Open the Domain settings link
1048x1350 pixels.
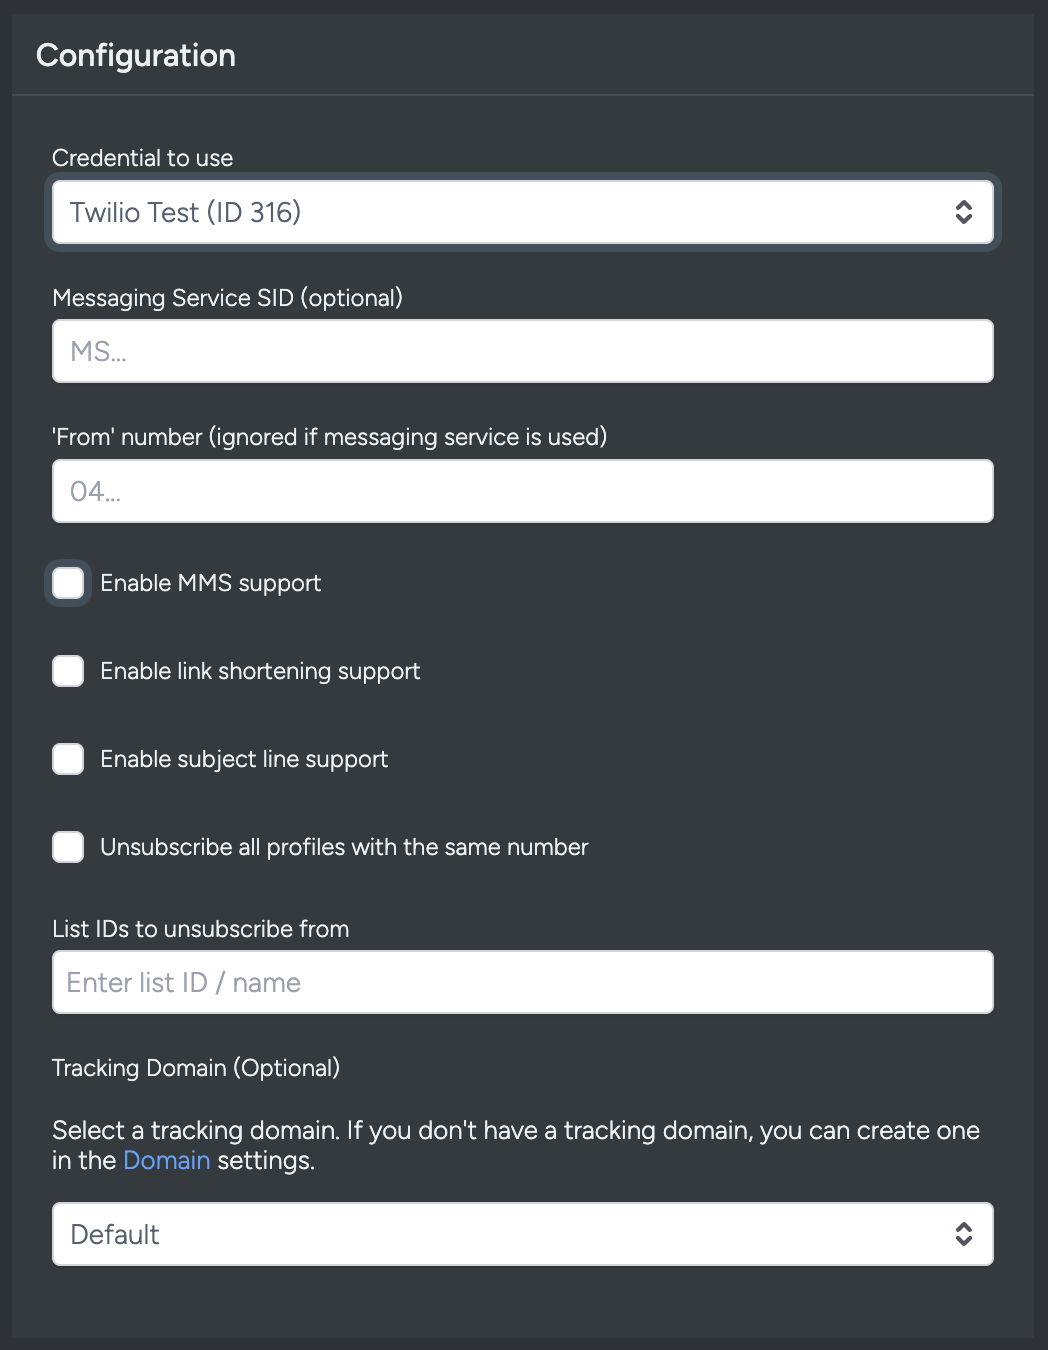point(166,1160)
